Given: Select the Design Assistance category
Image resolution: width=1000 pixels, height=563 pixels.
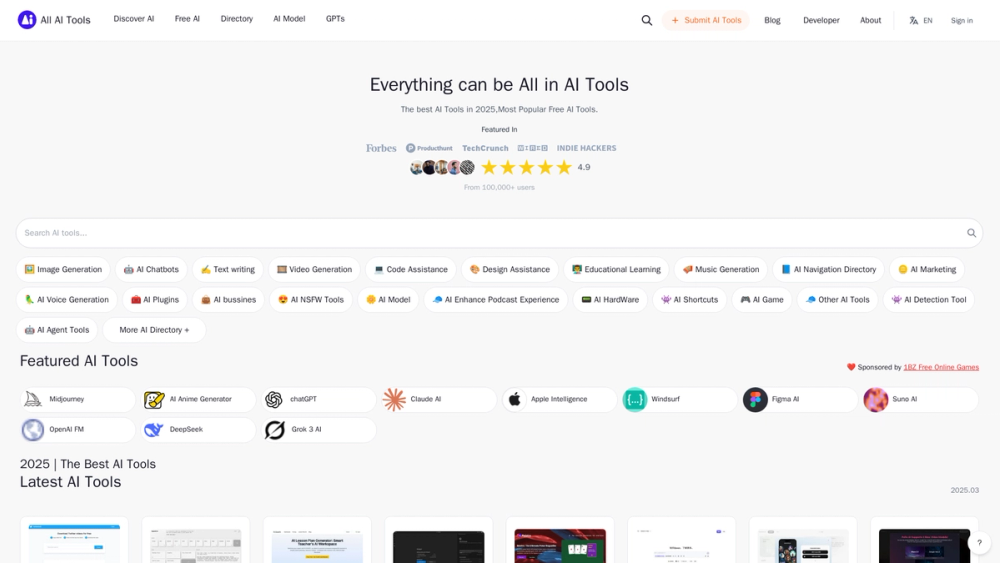Looking at the screenshot, I should point(510,270).
